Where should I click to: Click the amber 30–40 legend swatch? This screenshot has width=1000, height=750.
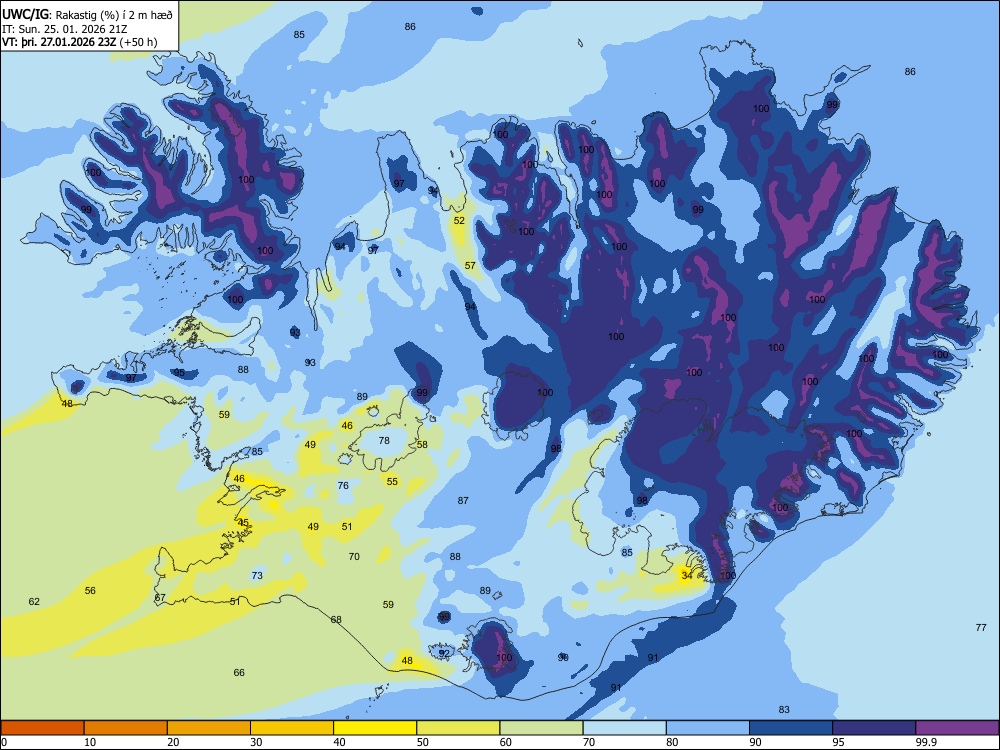pyautogui.click(x=292, y=728)
